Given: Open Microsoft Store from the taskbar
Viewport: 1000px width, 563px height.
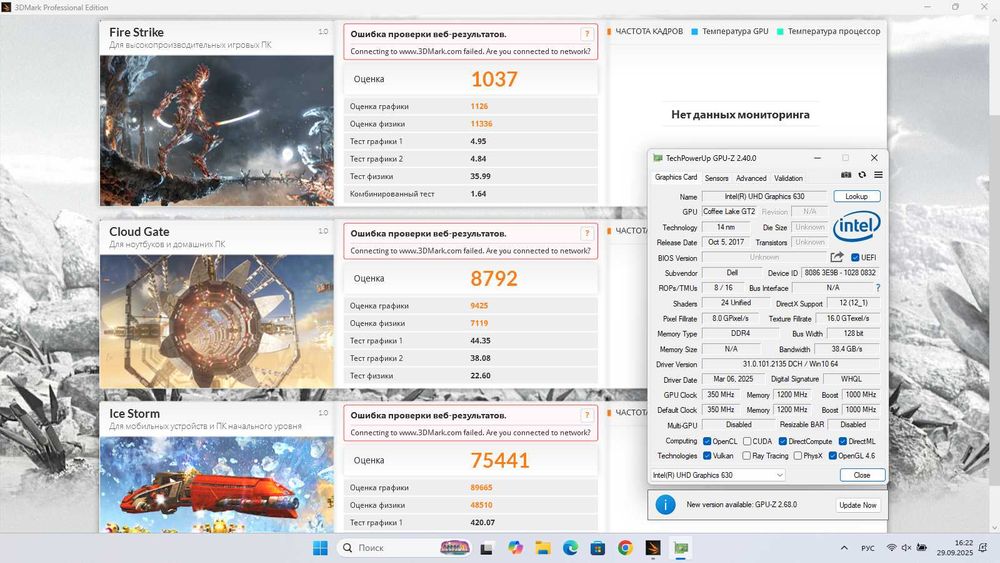Looking at the screenshot, I should tap(598, 548).
